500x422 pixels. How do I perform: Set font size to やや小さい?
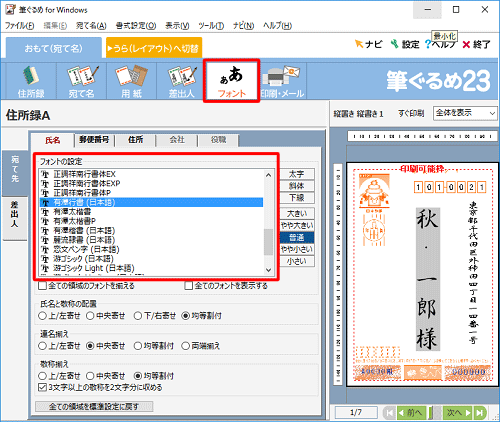pyautogui.click(x=297, y=249)
